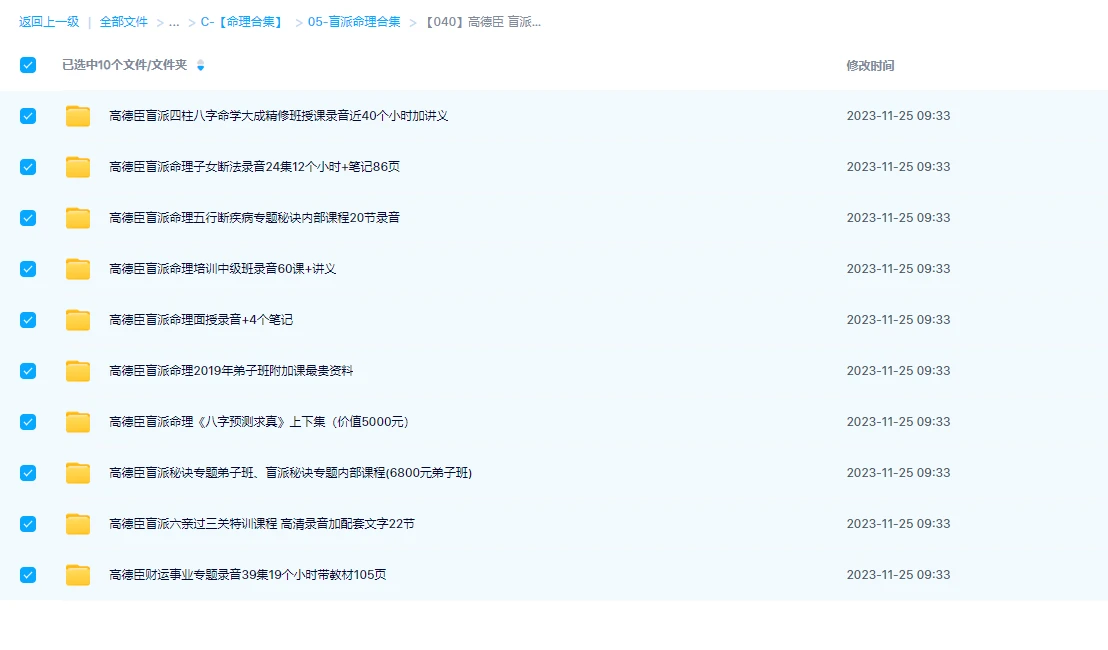Open the folder icon for 子女断法录音24集
Screen dimensions: 1108x650
pos(77,166)
